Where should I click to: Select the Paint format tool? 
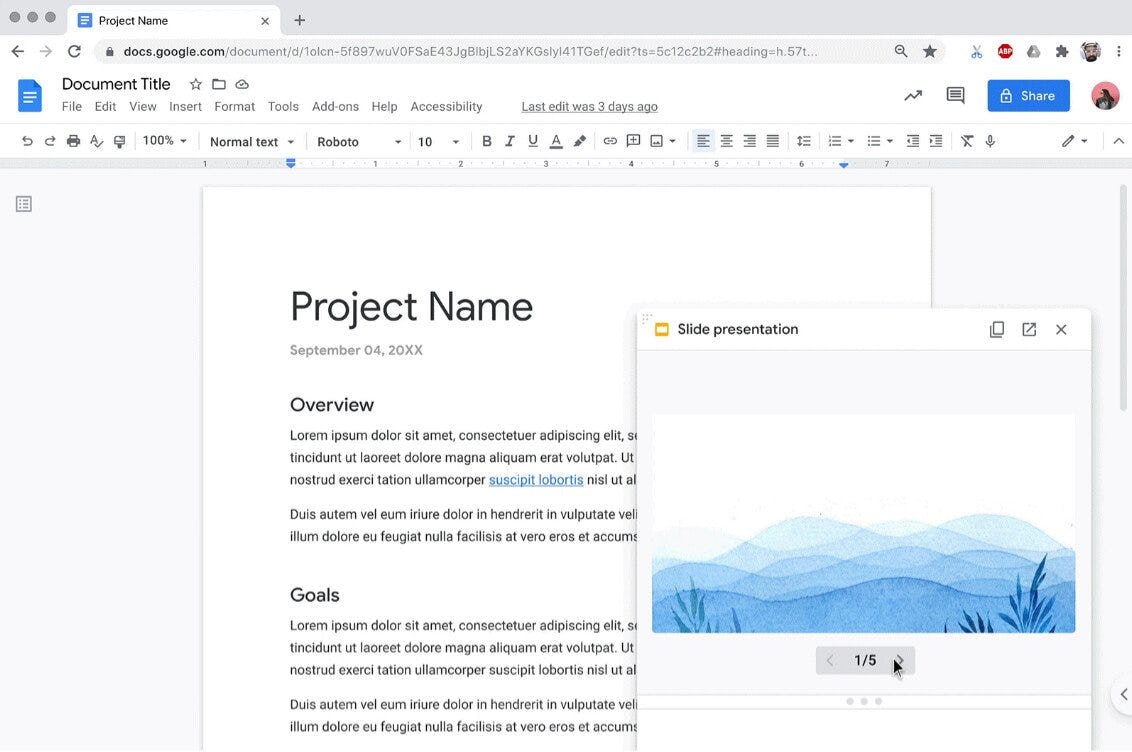(x=119, y=141)
